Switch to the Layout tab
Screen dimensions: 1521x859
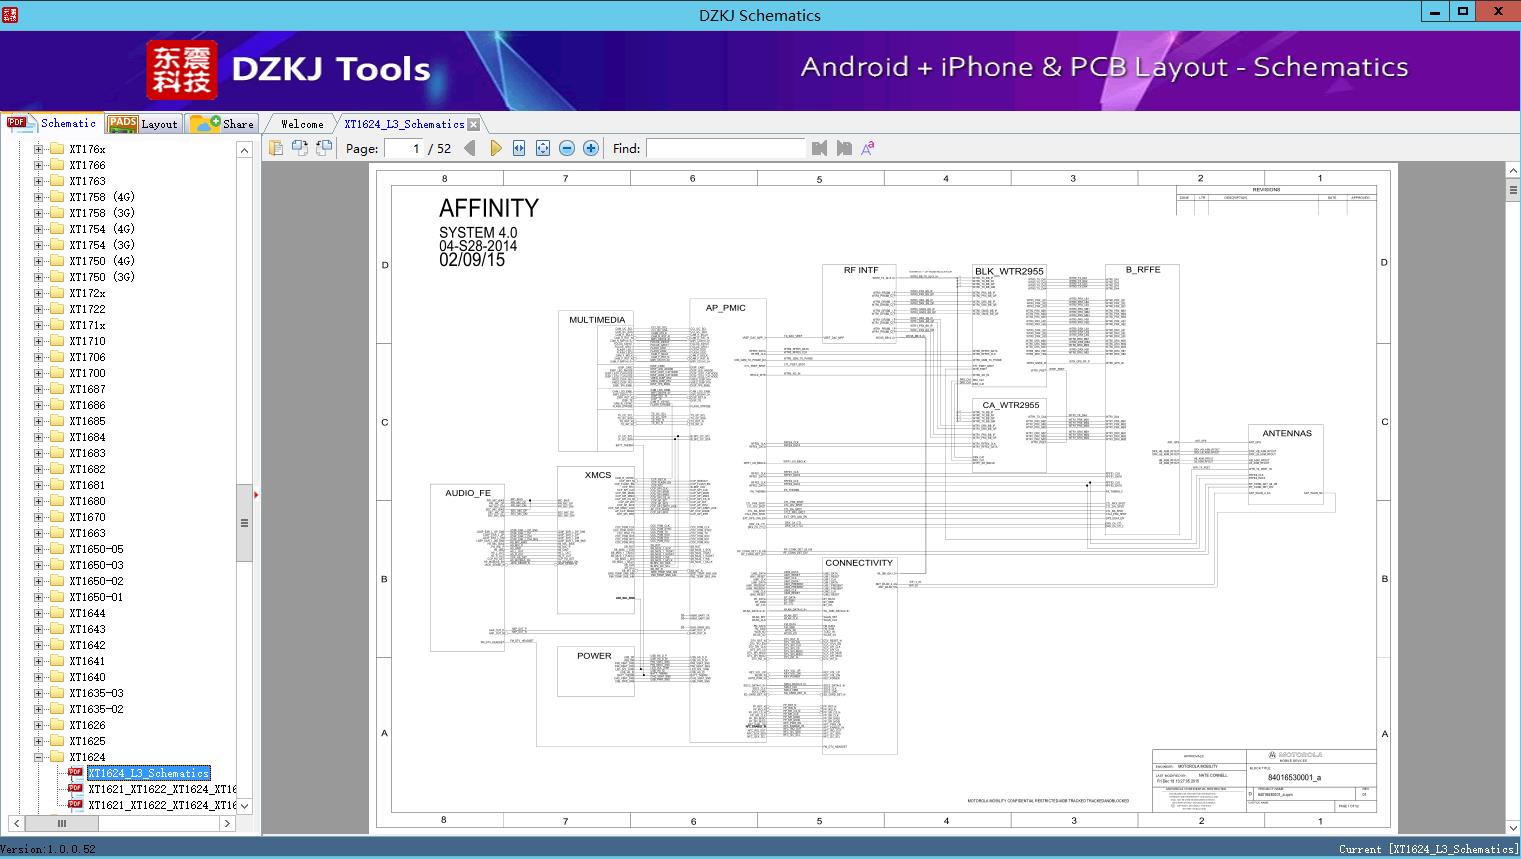(x=146, y=124)
